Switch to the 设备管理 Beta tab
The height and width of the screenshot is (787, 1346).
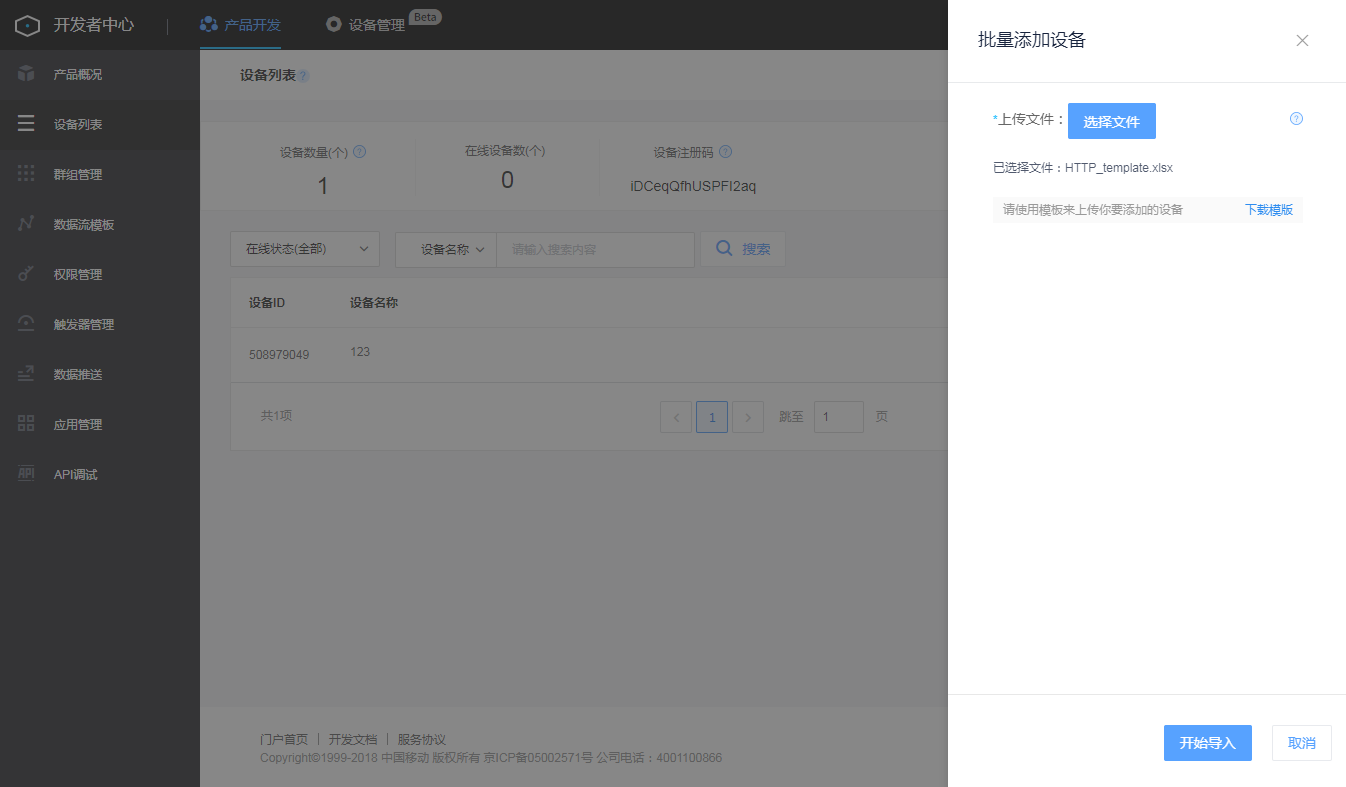coord(384,25)
